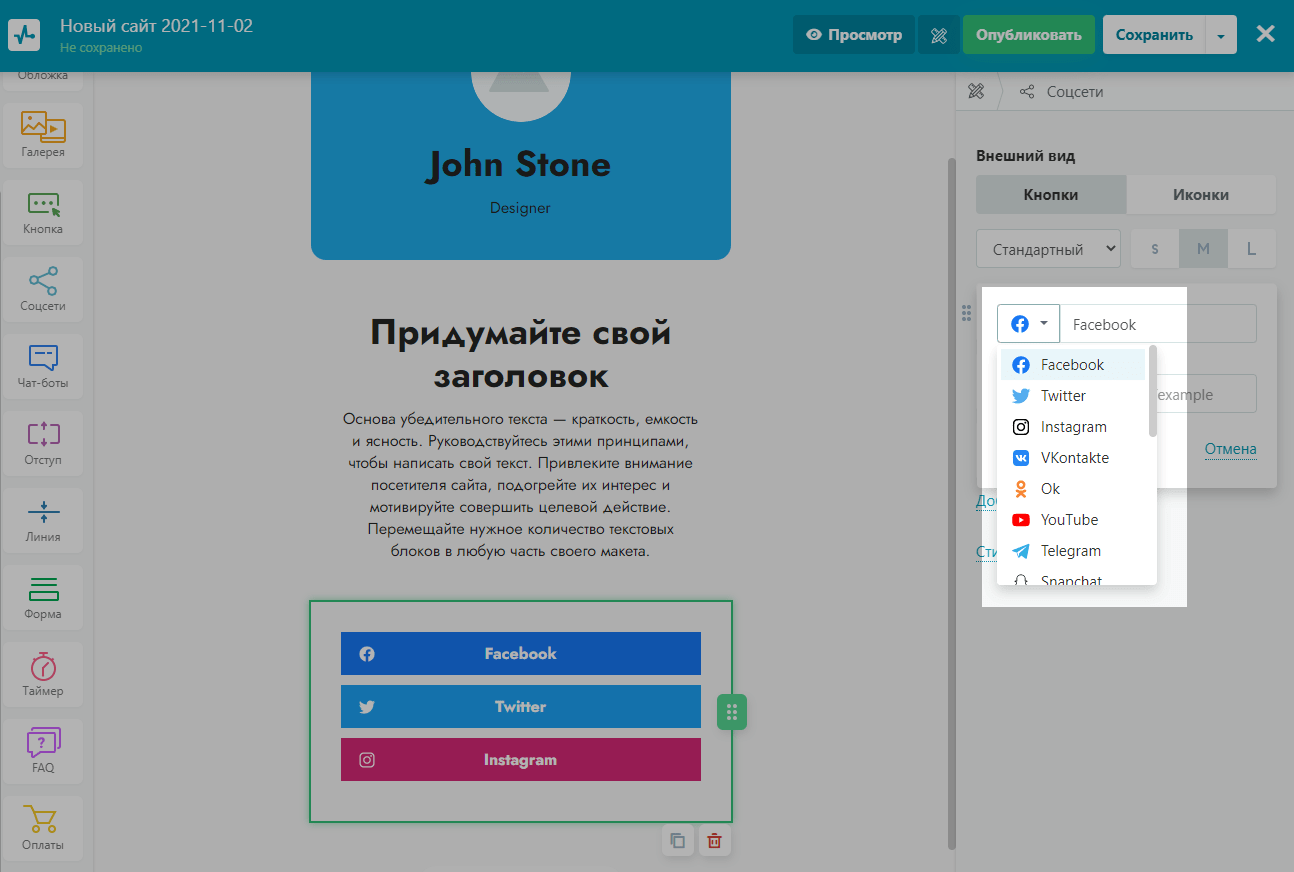Delete the selected social block with trash icon
Screen dimensions: 1294x872
714,841
